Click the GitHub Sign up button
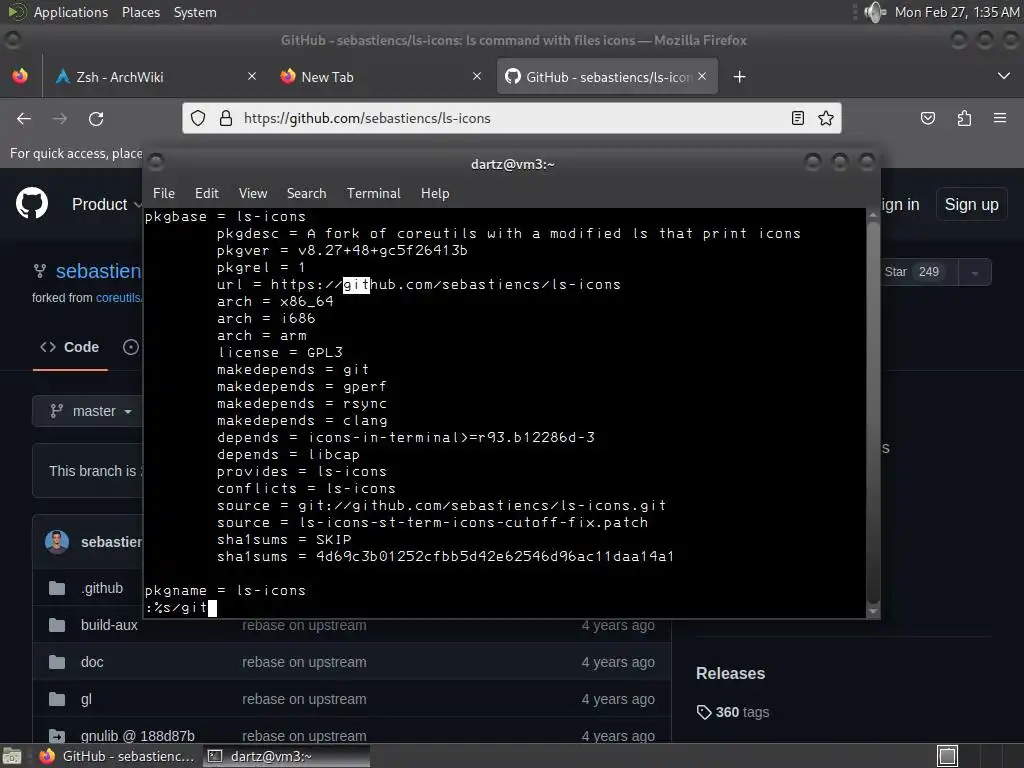This screenshot has height=768, width=1024. pyautogui.click(x=971, y=204)
